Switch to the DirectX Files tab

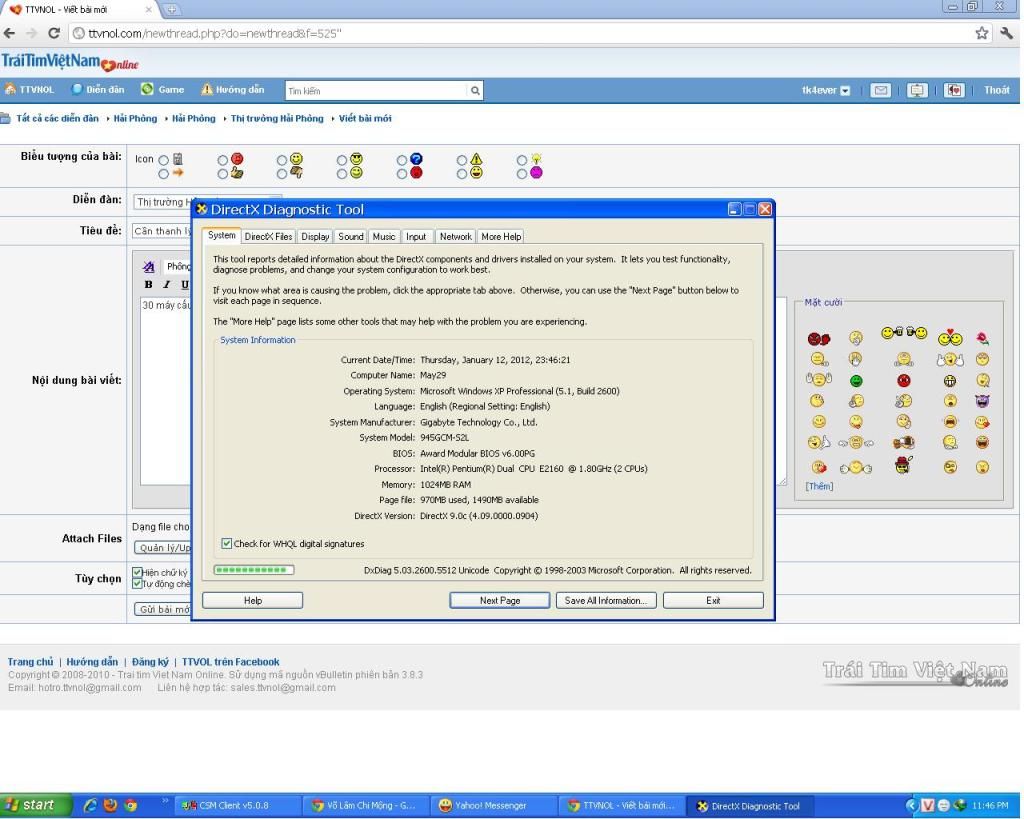[268, 236]
